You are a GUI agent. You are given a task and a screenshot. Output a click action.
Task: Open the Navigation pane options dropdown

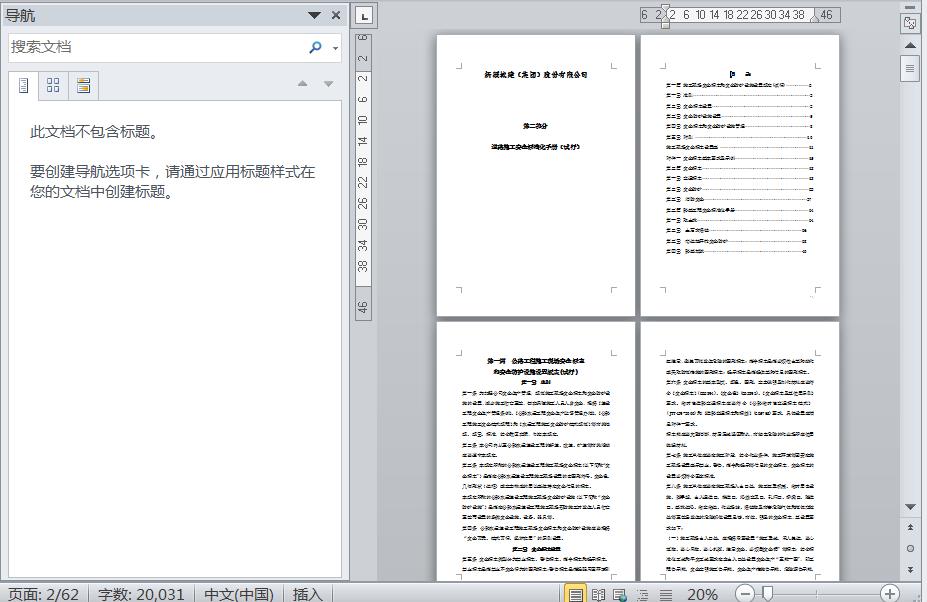tap(315, 15)
